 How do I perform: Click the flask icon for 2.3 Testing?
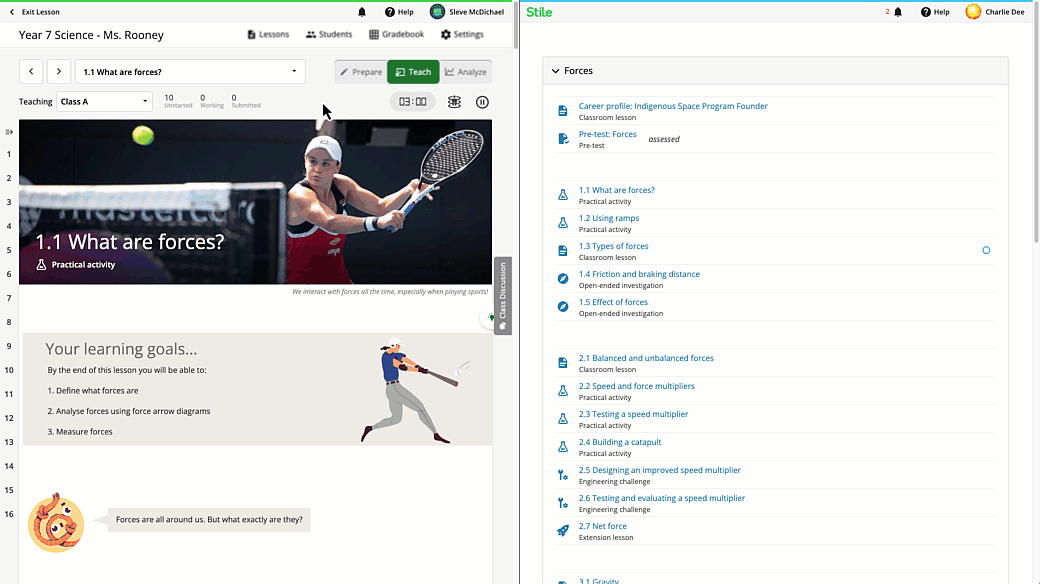562,419
